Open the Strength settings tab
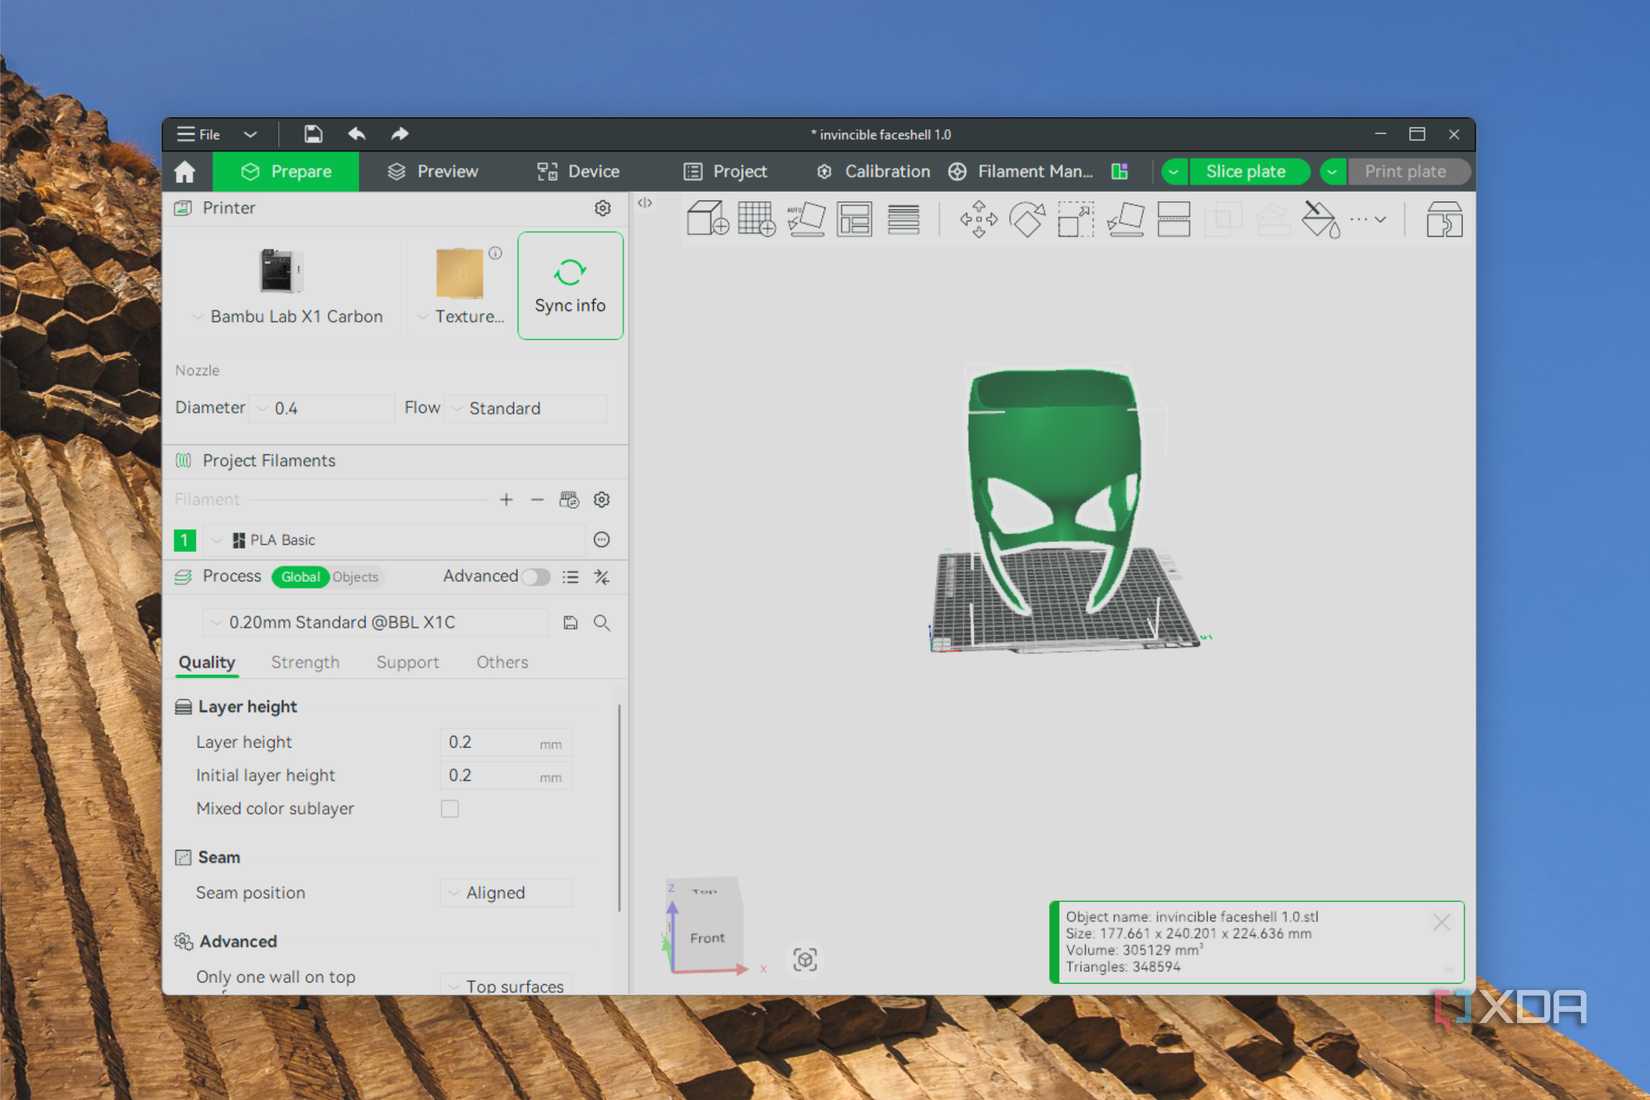The image size is (1650, 1100). click(305, 662)
